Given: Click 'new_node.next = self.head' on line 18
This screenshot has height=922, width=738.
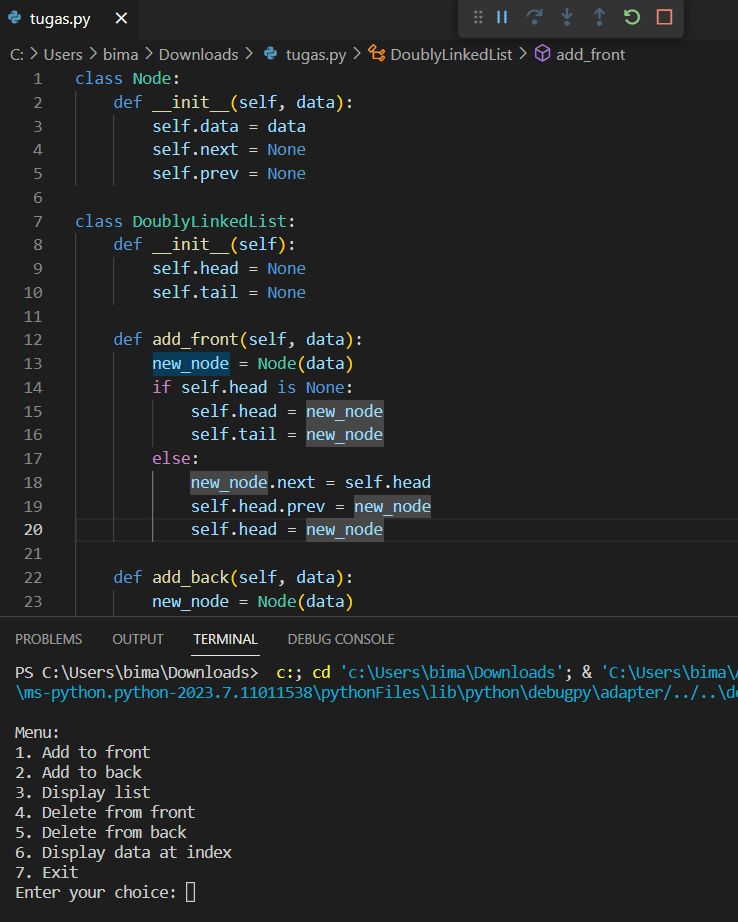Looking at the screenshot, I should 310,483.
